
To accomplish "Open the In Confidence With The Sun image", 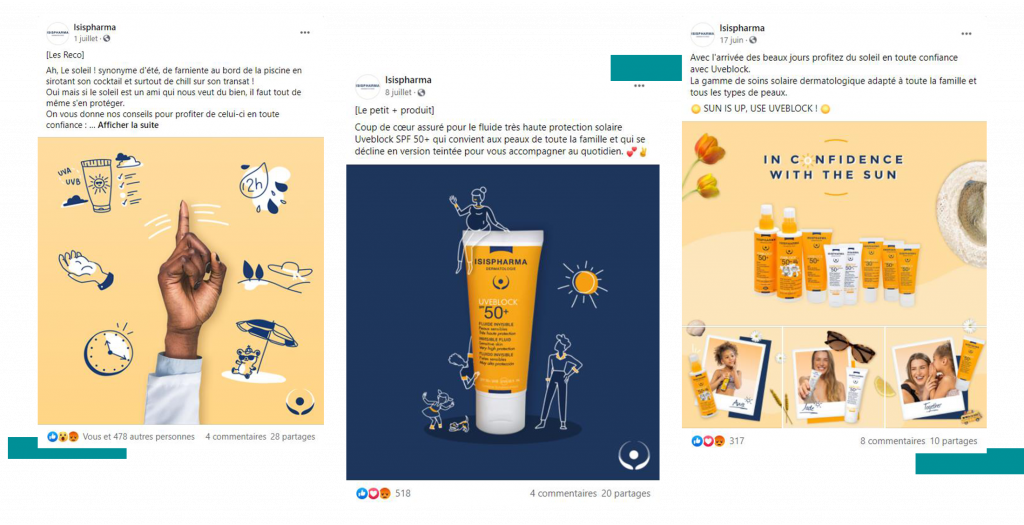I will pos(834,274).
